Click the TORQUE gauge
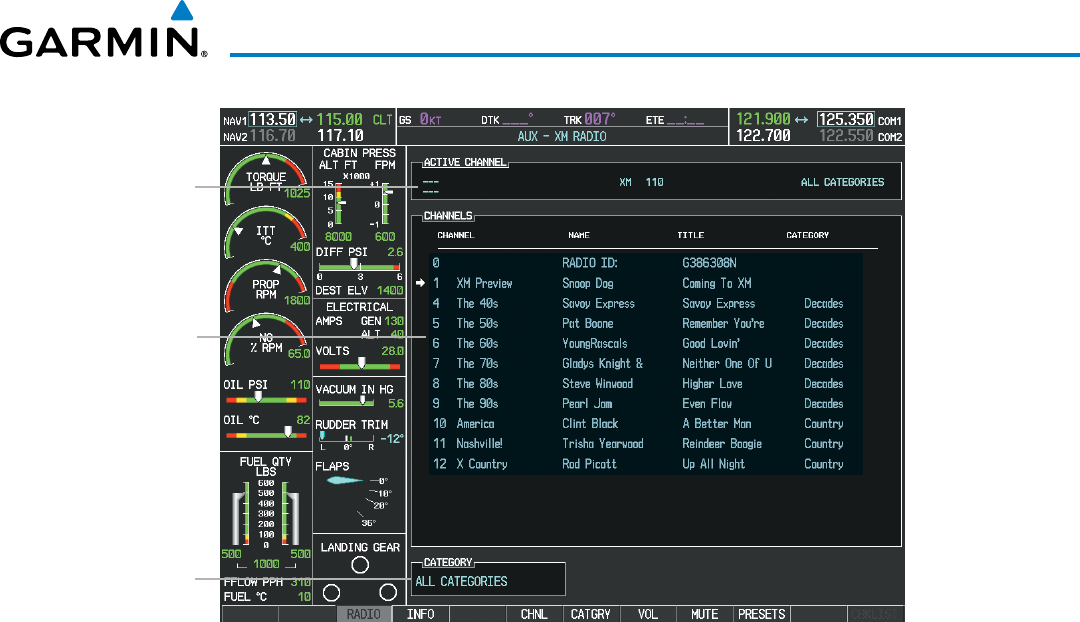Screen dimensions: 1080x622 (267, 178)
